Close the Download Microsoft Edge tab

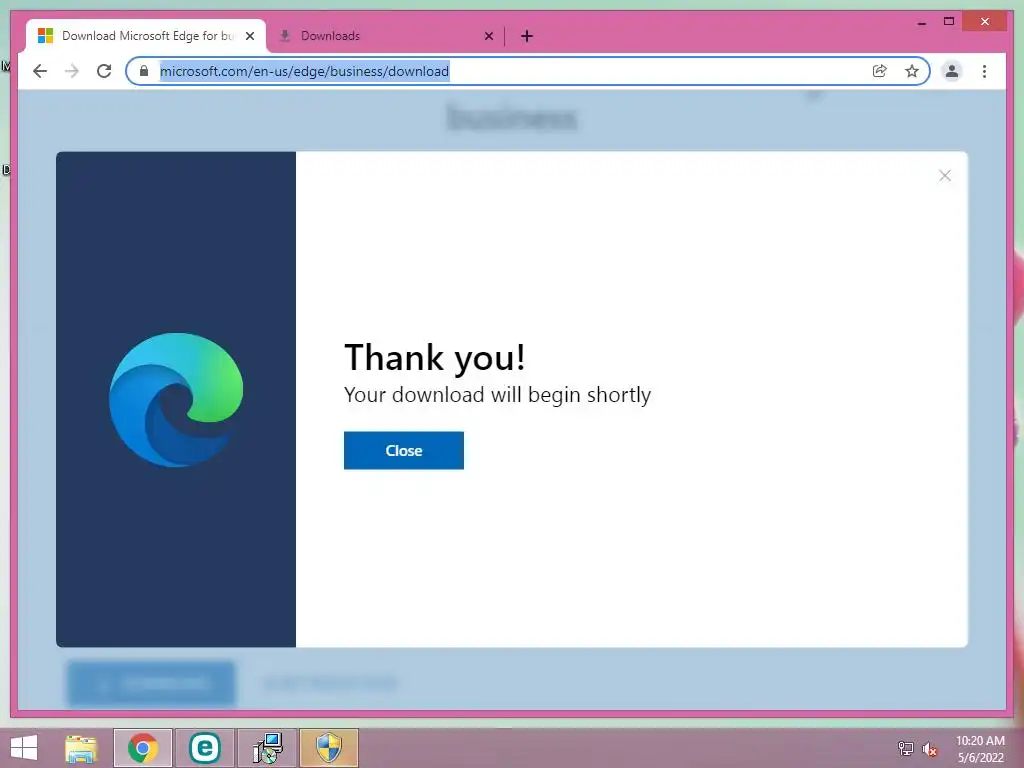coord(249,36)
